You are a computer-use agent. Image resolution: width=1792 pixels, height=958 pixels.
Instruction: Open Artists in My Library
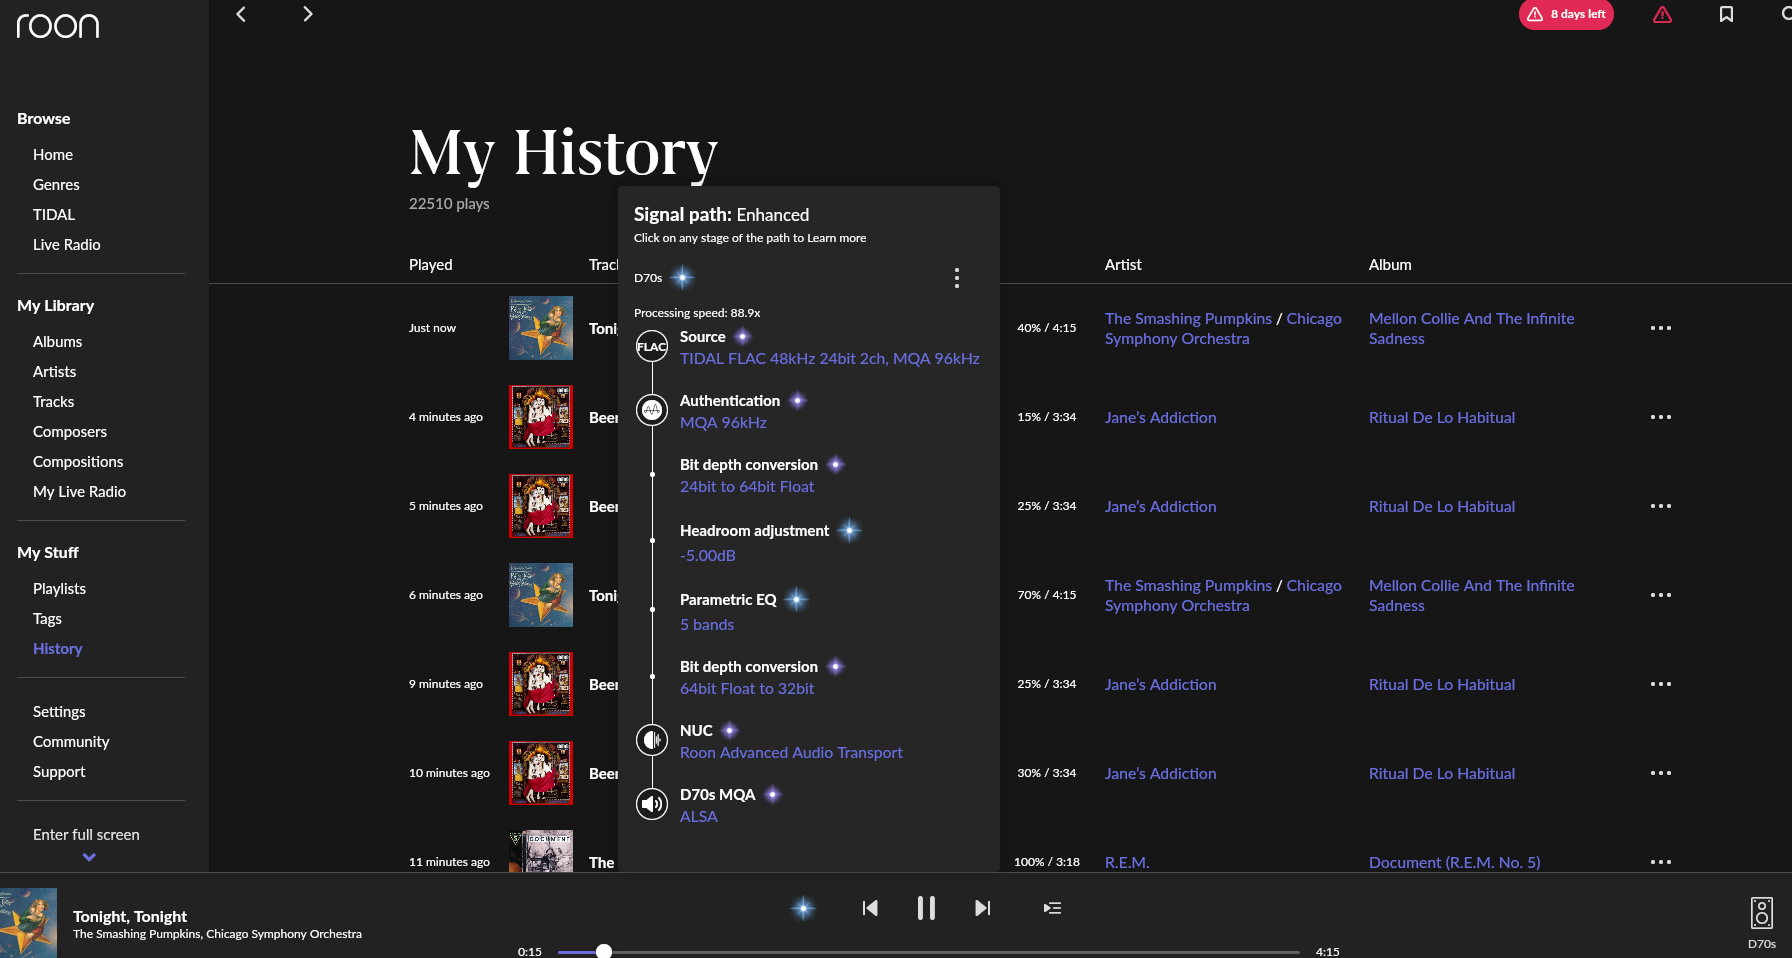click(x=55, y=372)
